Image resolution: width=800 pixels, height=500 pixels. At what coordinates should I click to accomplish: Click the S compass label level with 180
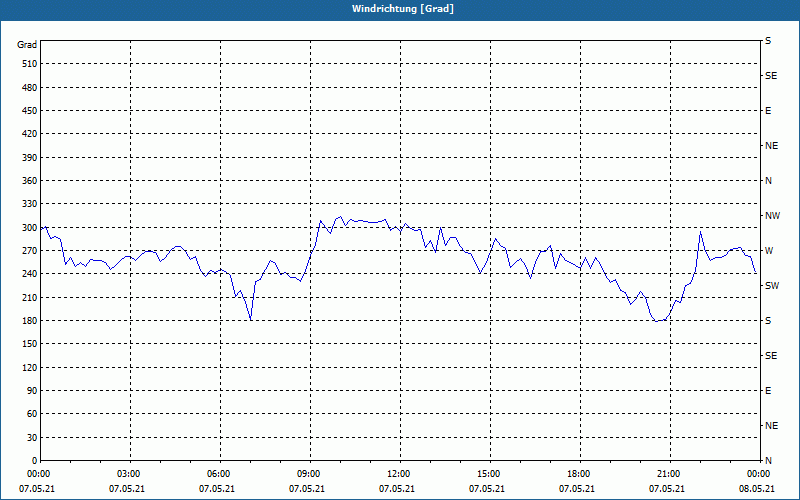point(768,321)
